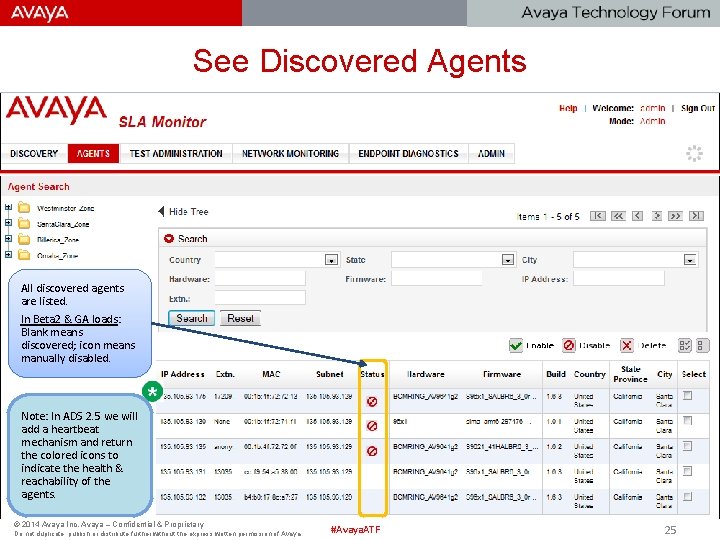Focus the Firmware input field
The height and width of the screenshot is (540, 720).
(436, 278)
